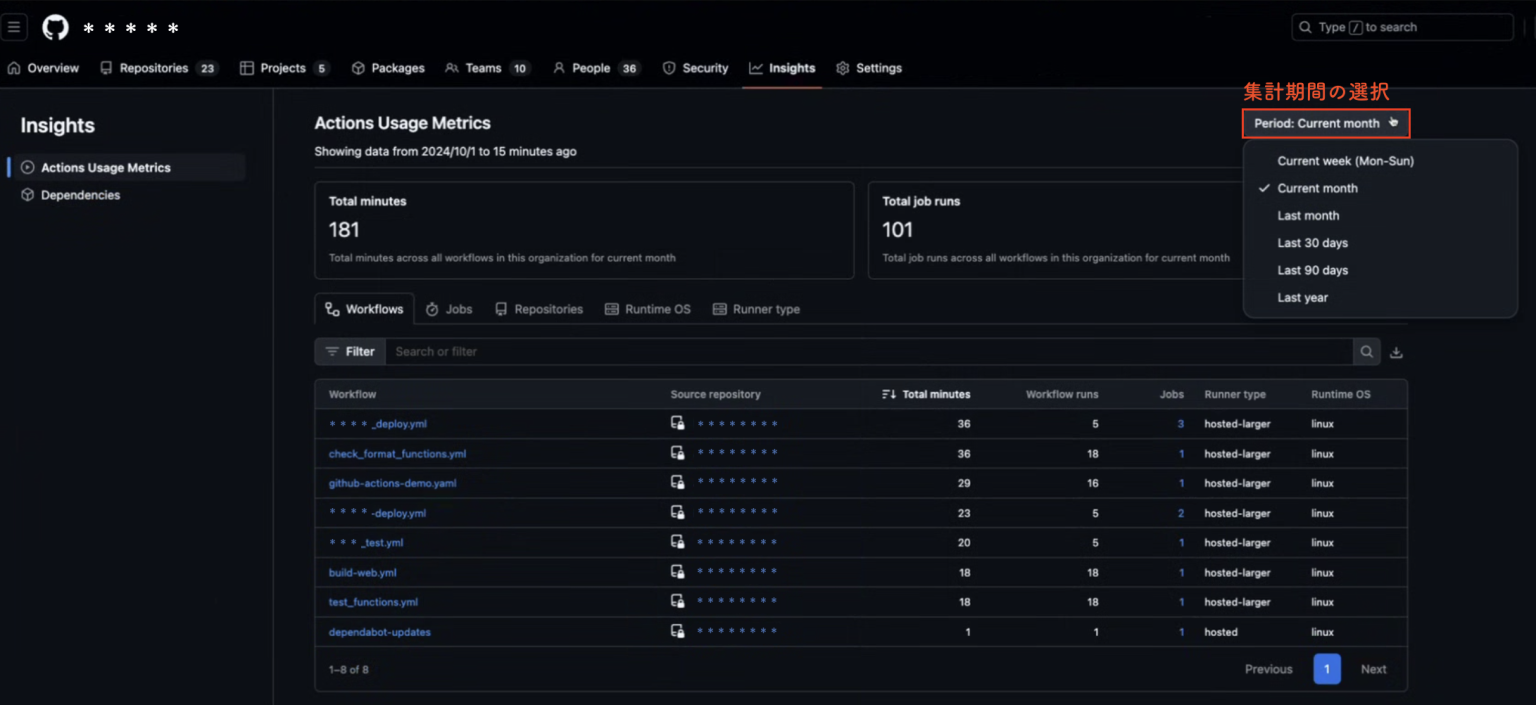Choose Current week (Mon-Sun) option
Viewport: 1536px width, 705px height.
coord(1345,161)
